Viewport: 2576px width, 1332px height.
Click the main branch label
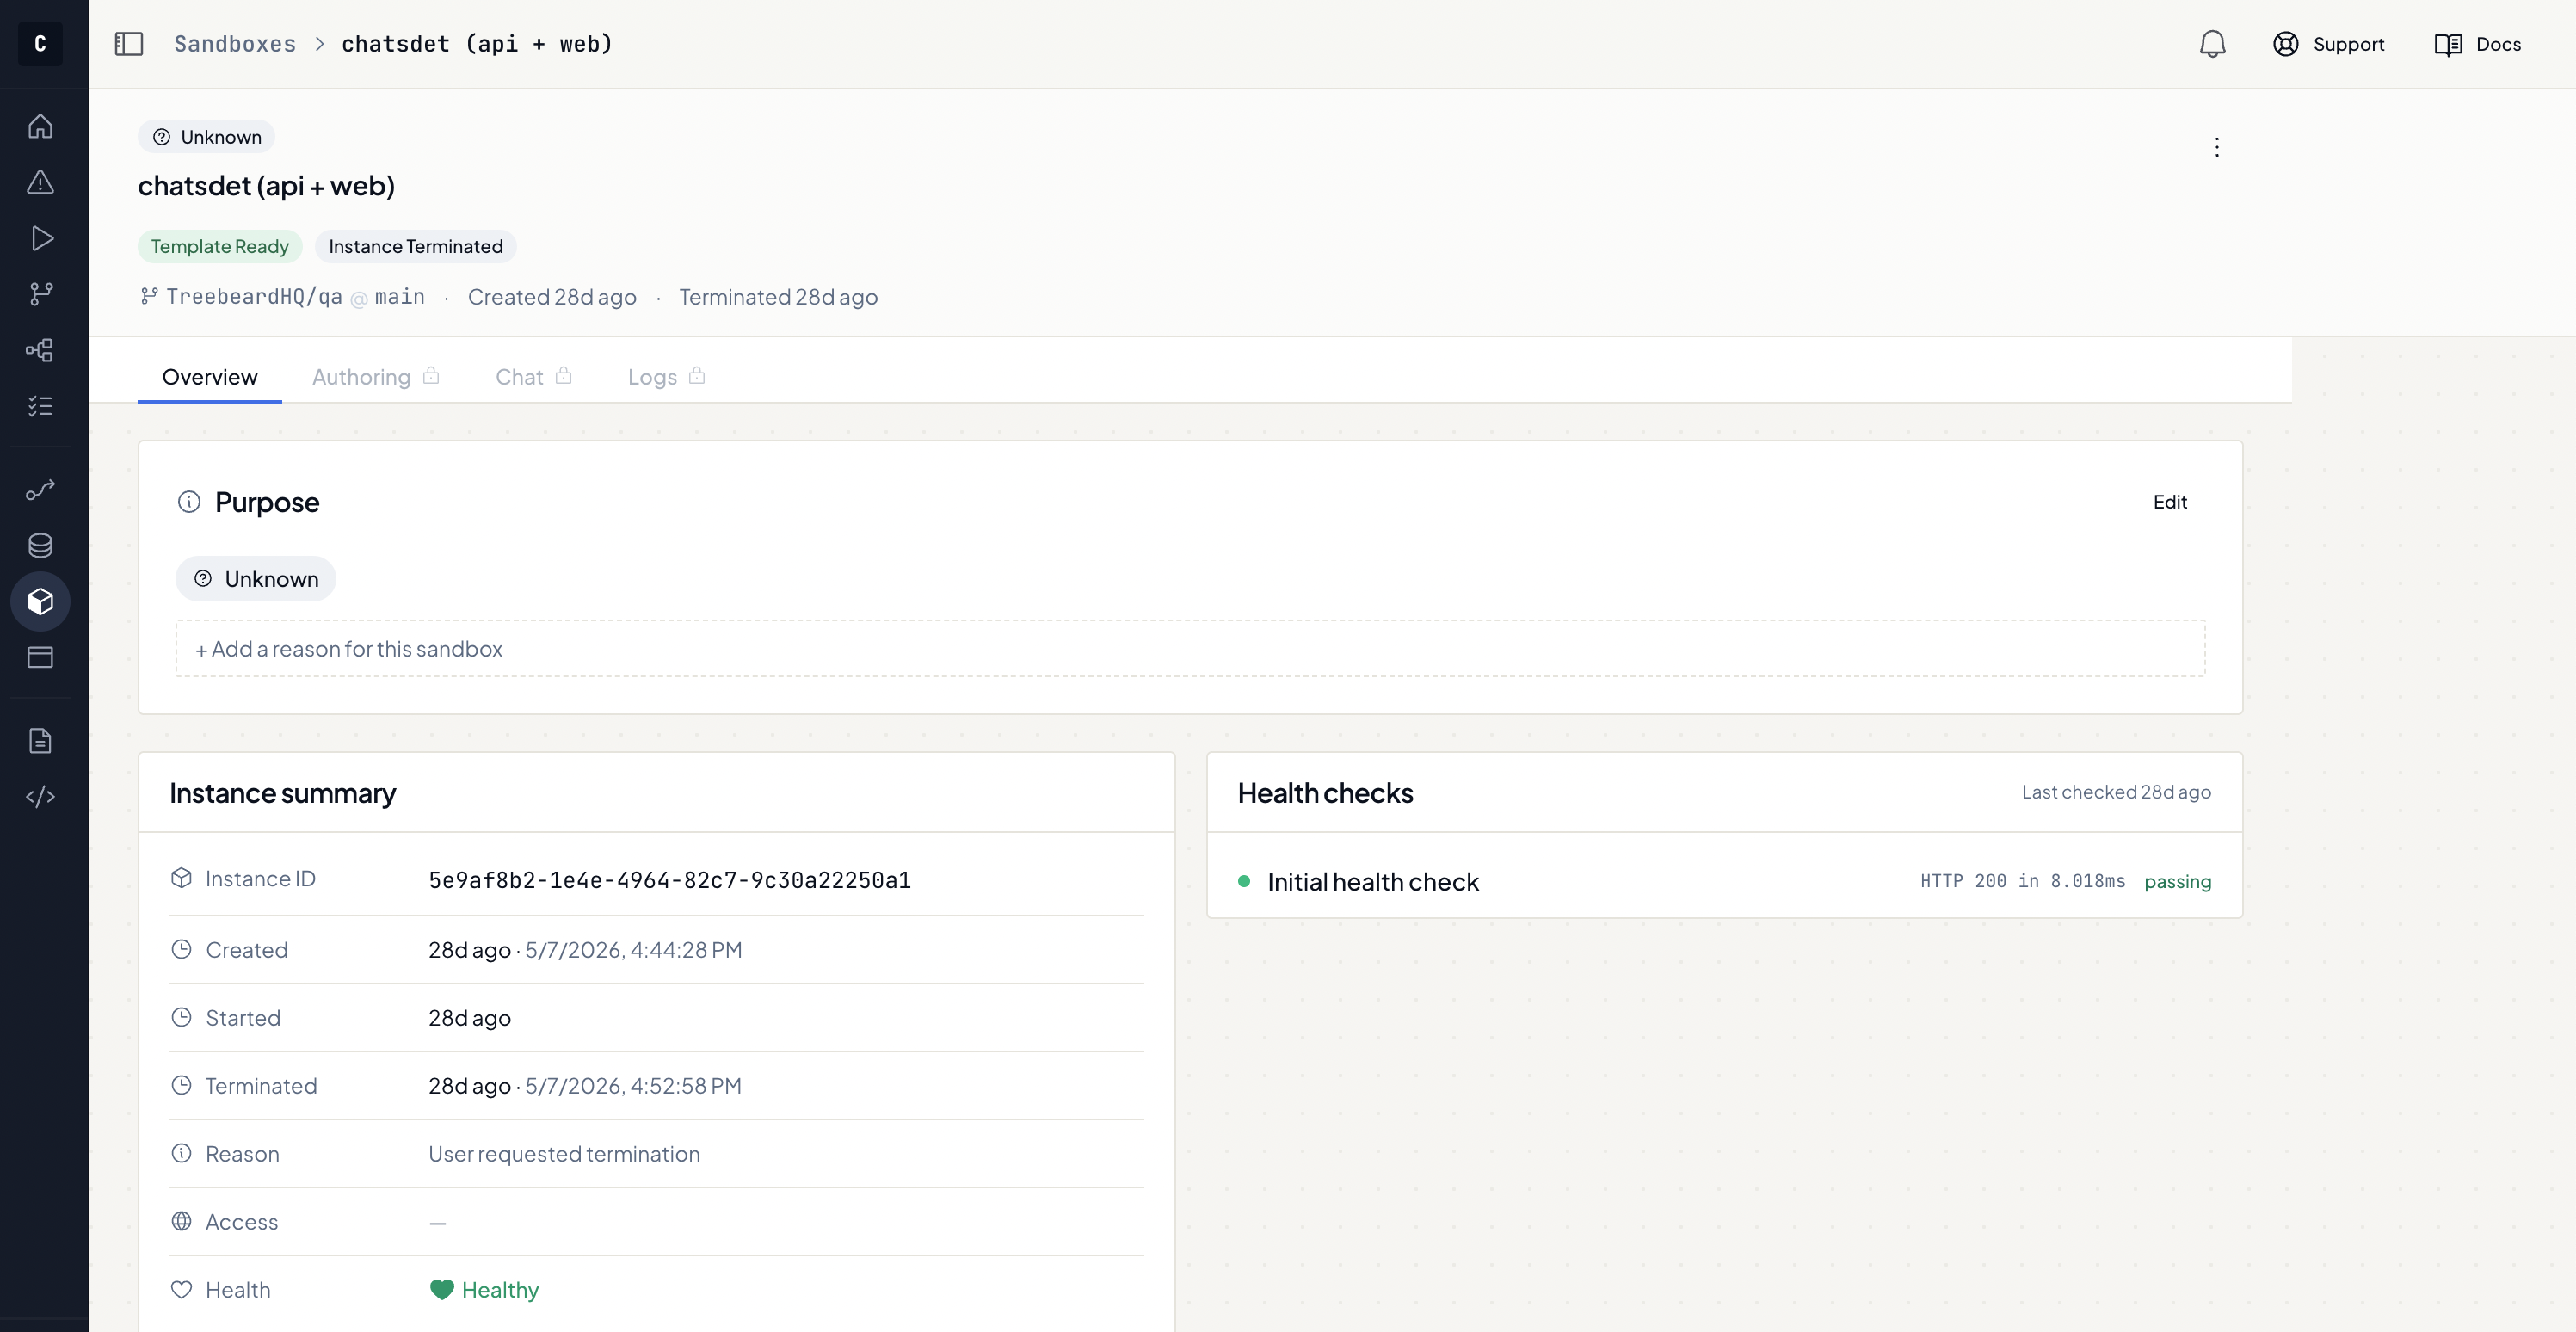pos(399,297)
